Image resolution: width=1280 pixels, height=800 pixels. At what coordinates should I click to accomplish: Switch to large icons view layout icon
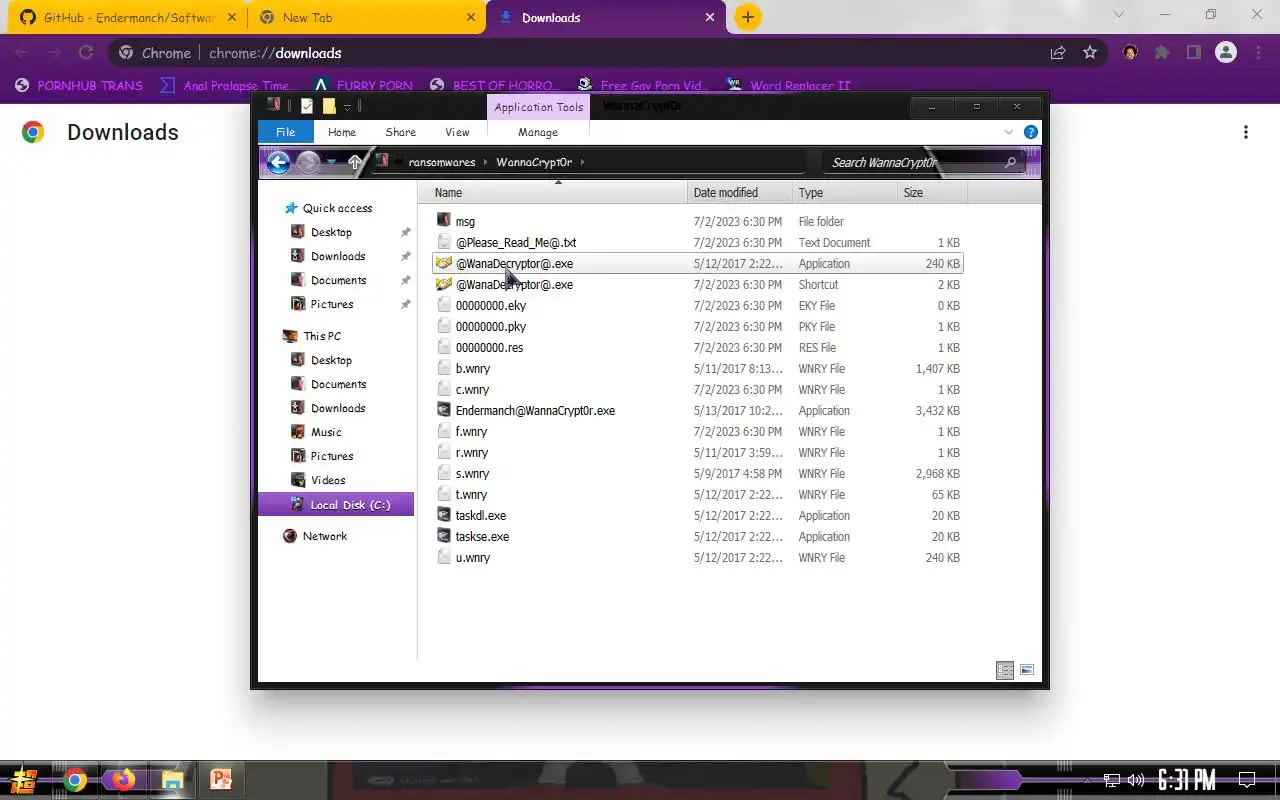1026,670
